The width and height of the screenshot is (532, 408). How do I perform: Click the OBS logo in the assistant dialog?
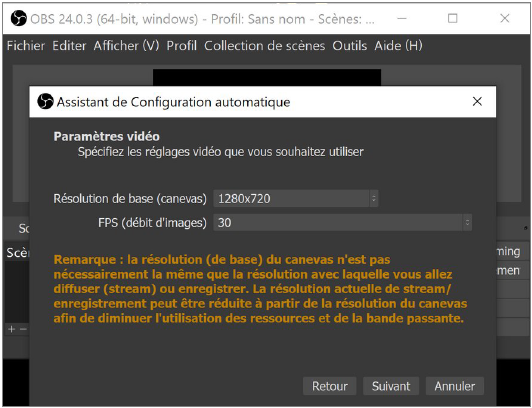pyautogui.click(x=45, y=101)
